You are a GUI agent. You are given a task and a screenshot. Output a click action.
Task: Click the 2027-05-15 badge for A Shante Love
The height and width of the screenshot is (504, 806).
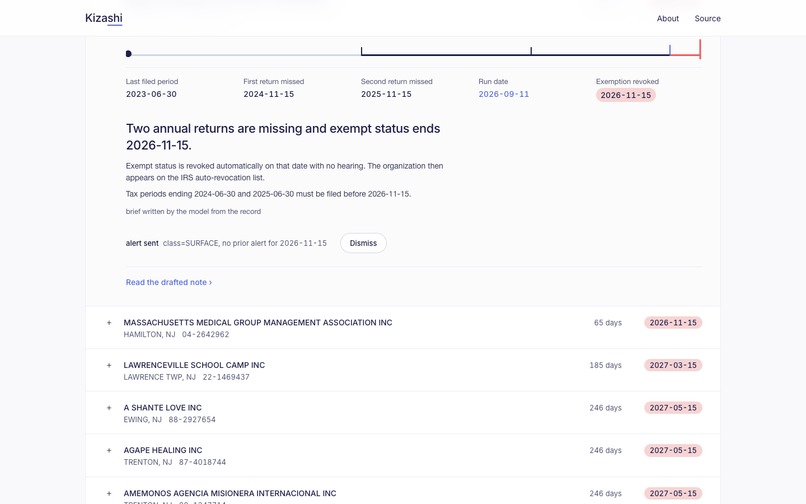coord(673,408)
